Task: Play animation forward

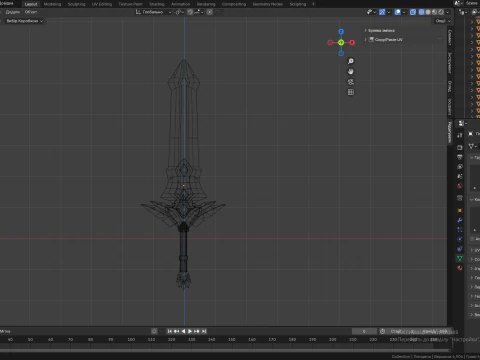Action: click(x=190, y=331)
